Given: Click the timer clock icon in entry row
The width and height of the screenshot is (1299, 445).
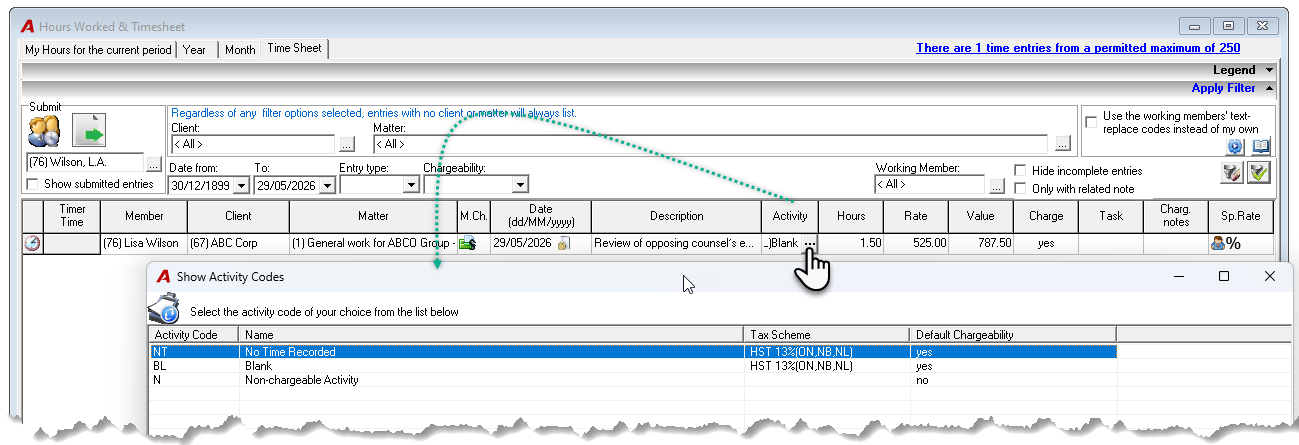Looking at the screenshot, I should point(32,243).
